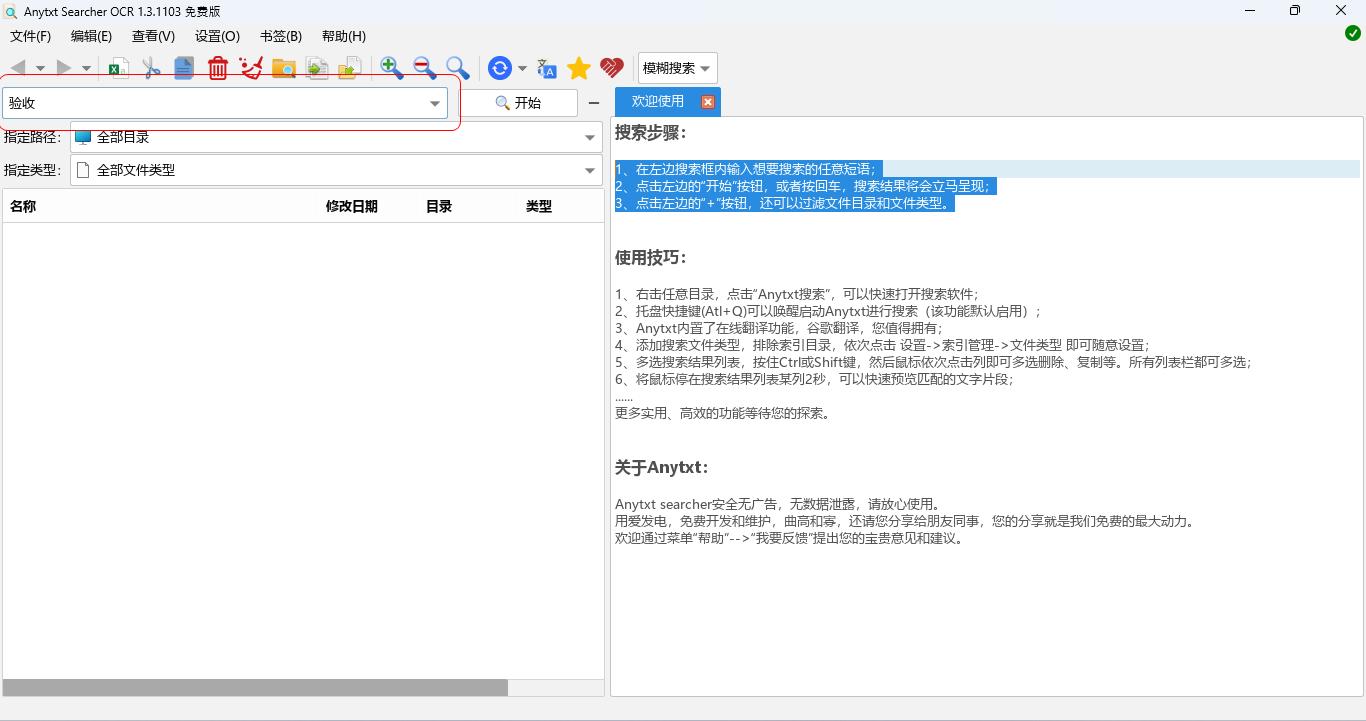Click the zoom in magnifier icon
The image size is (1366, 721).
pos(391,68)
